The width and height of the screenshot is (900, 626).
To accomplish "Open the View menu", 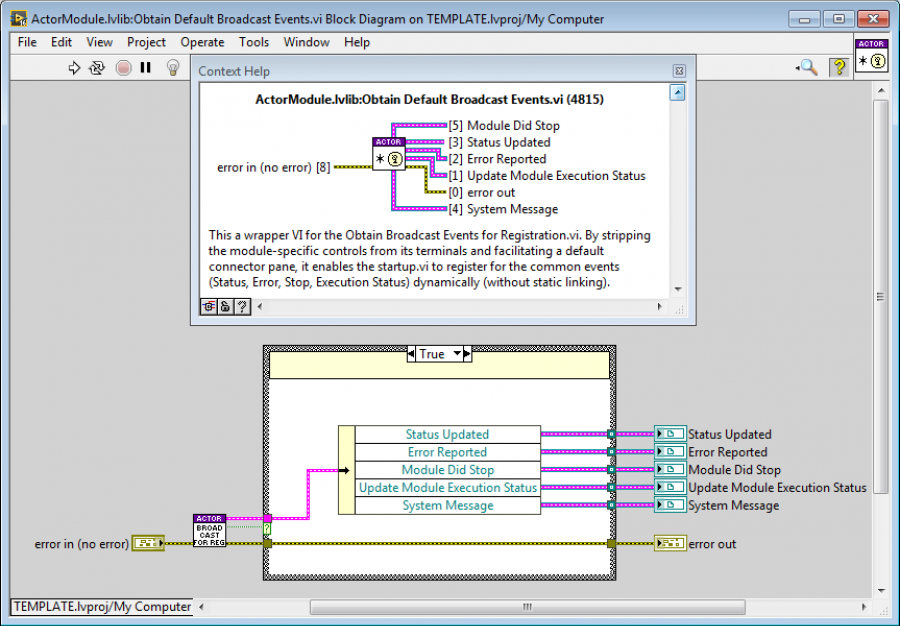I will pos(99,42).
